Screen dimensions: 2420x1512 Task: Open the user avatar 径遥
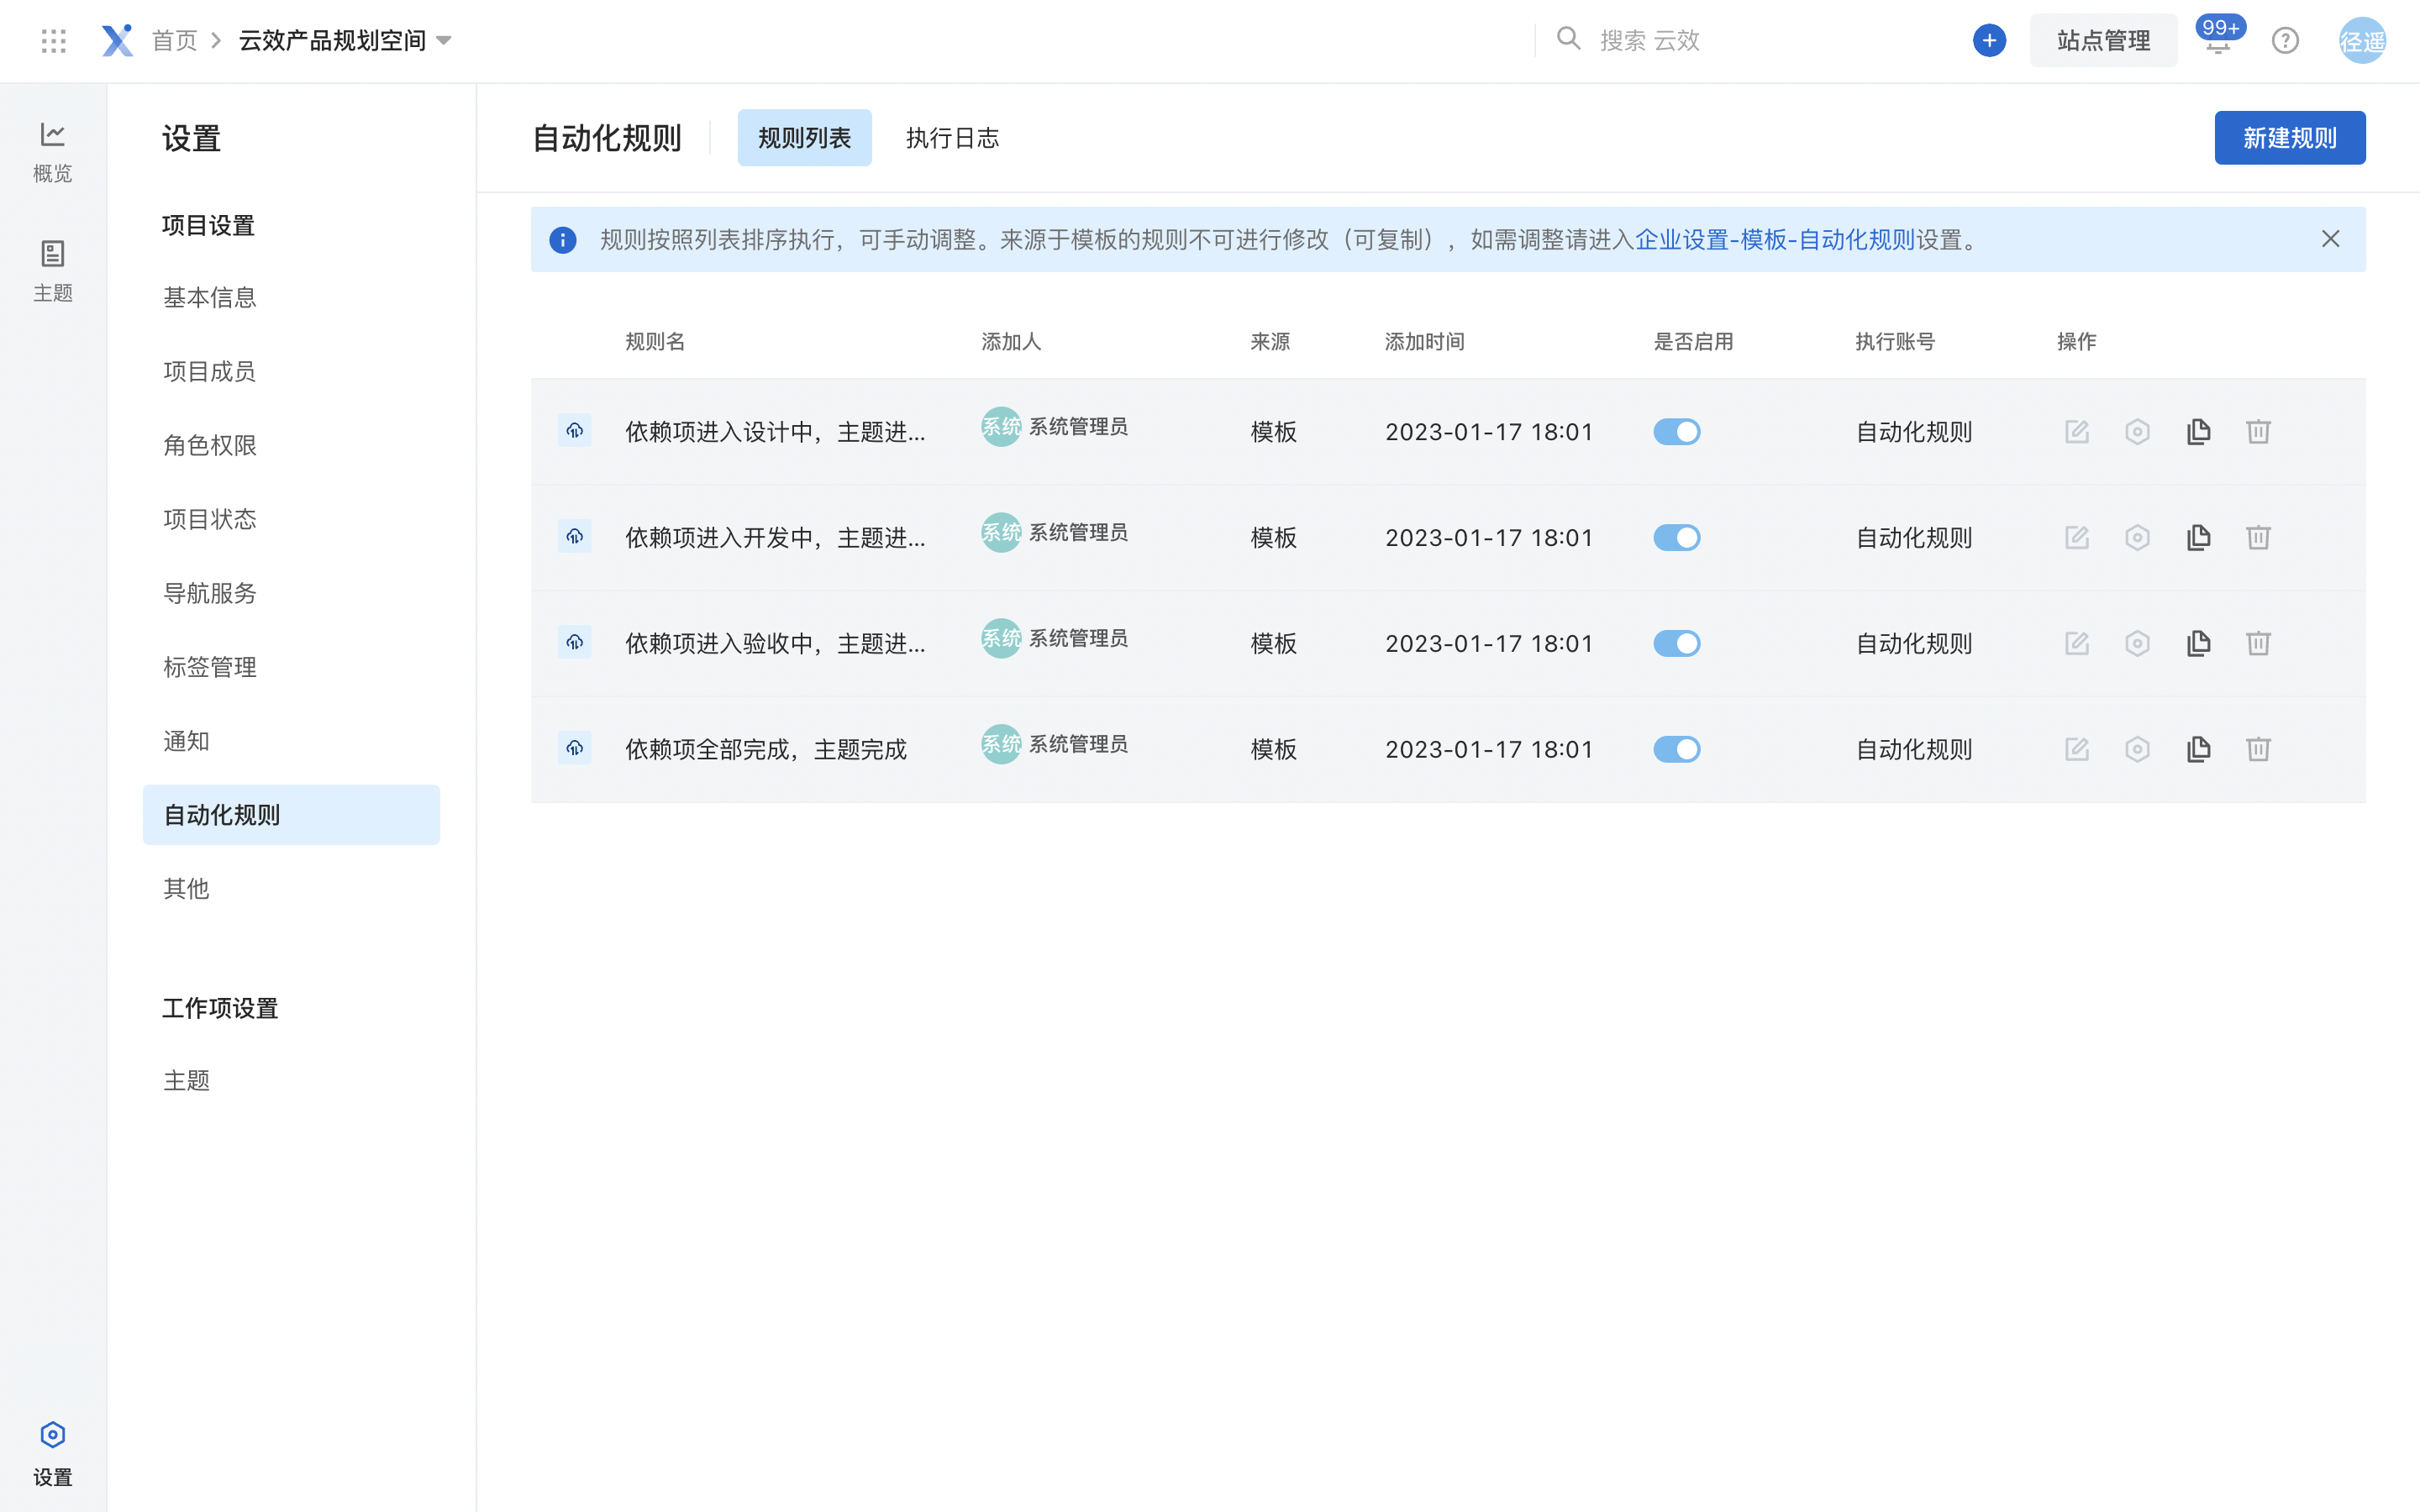click(x=2362, y=41)
